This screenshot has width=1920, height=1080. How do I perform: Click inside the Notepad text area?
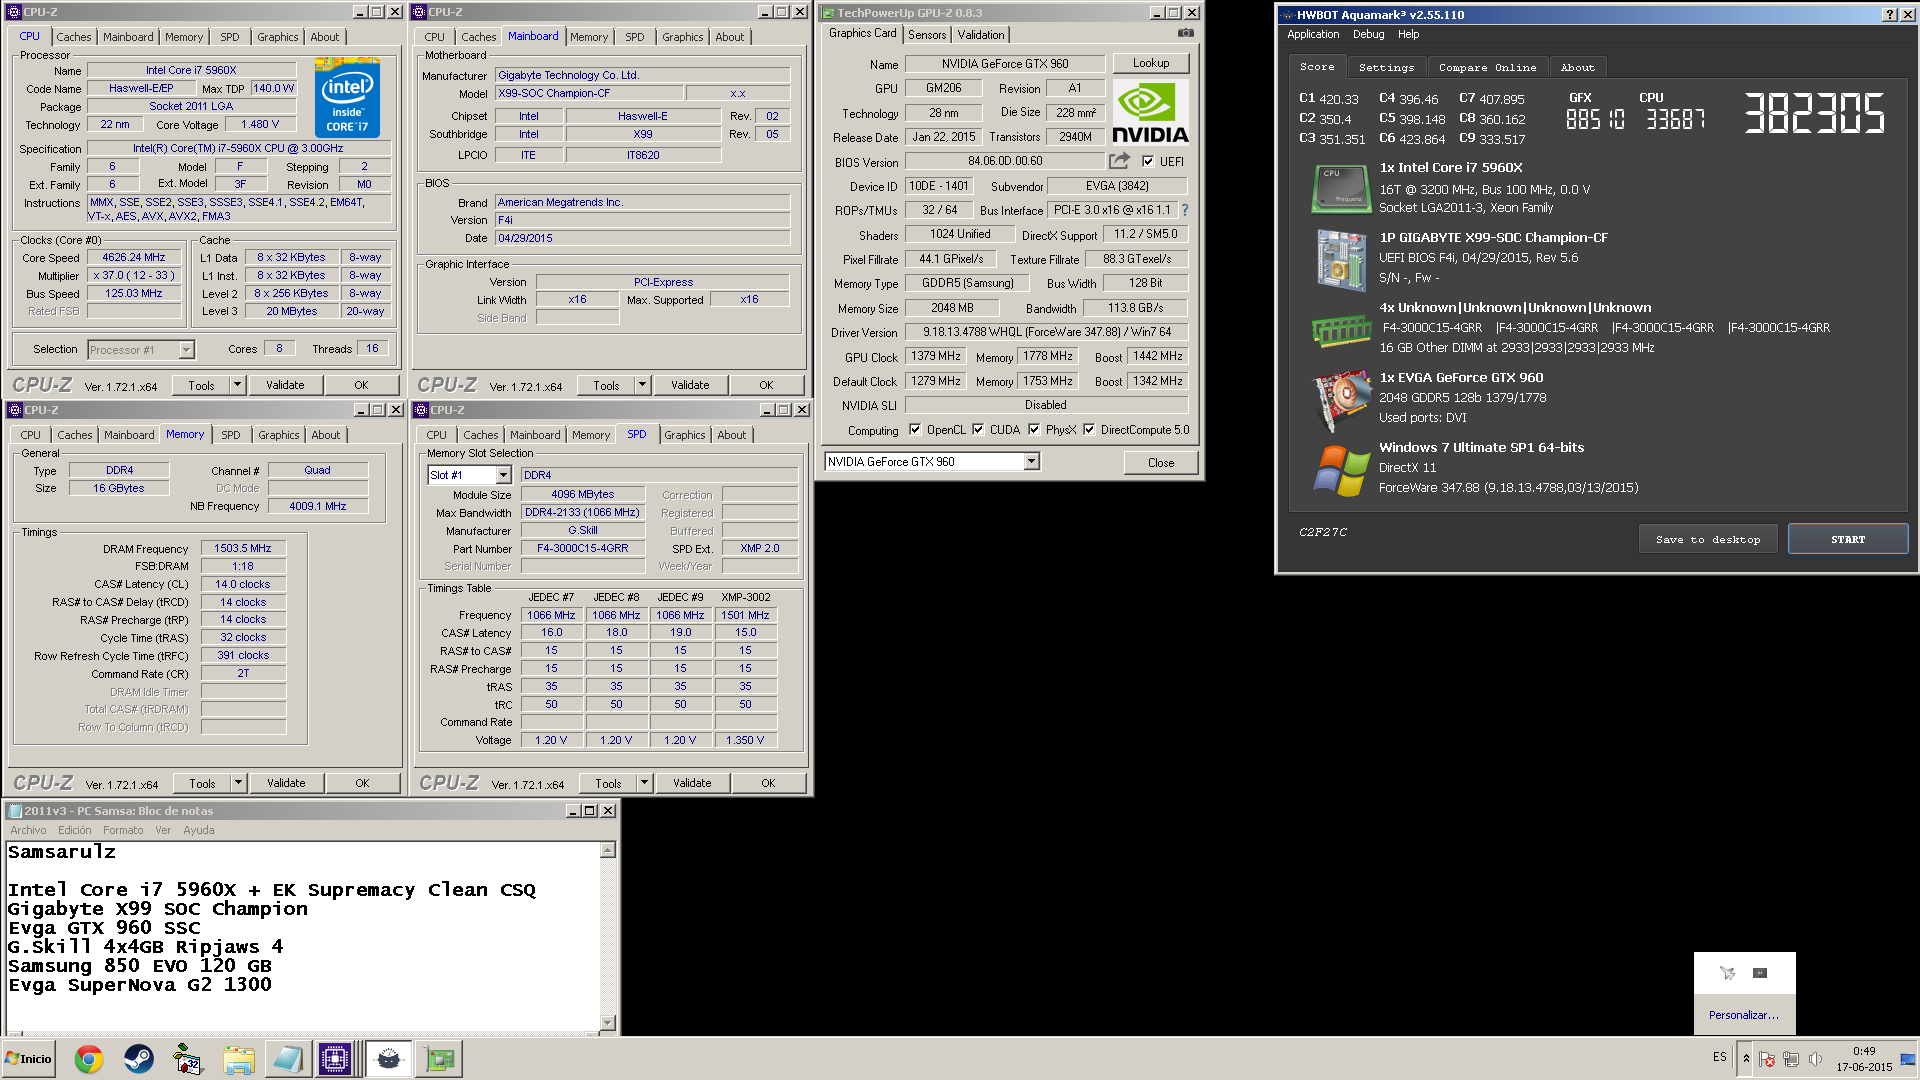(302, 935)
